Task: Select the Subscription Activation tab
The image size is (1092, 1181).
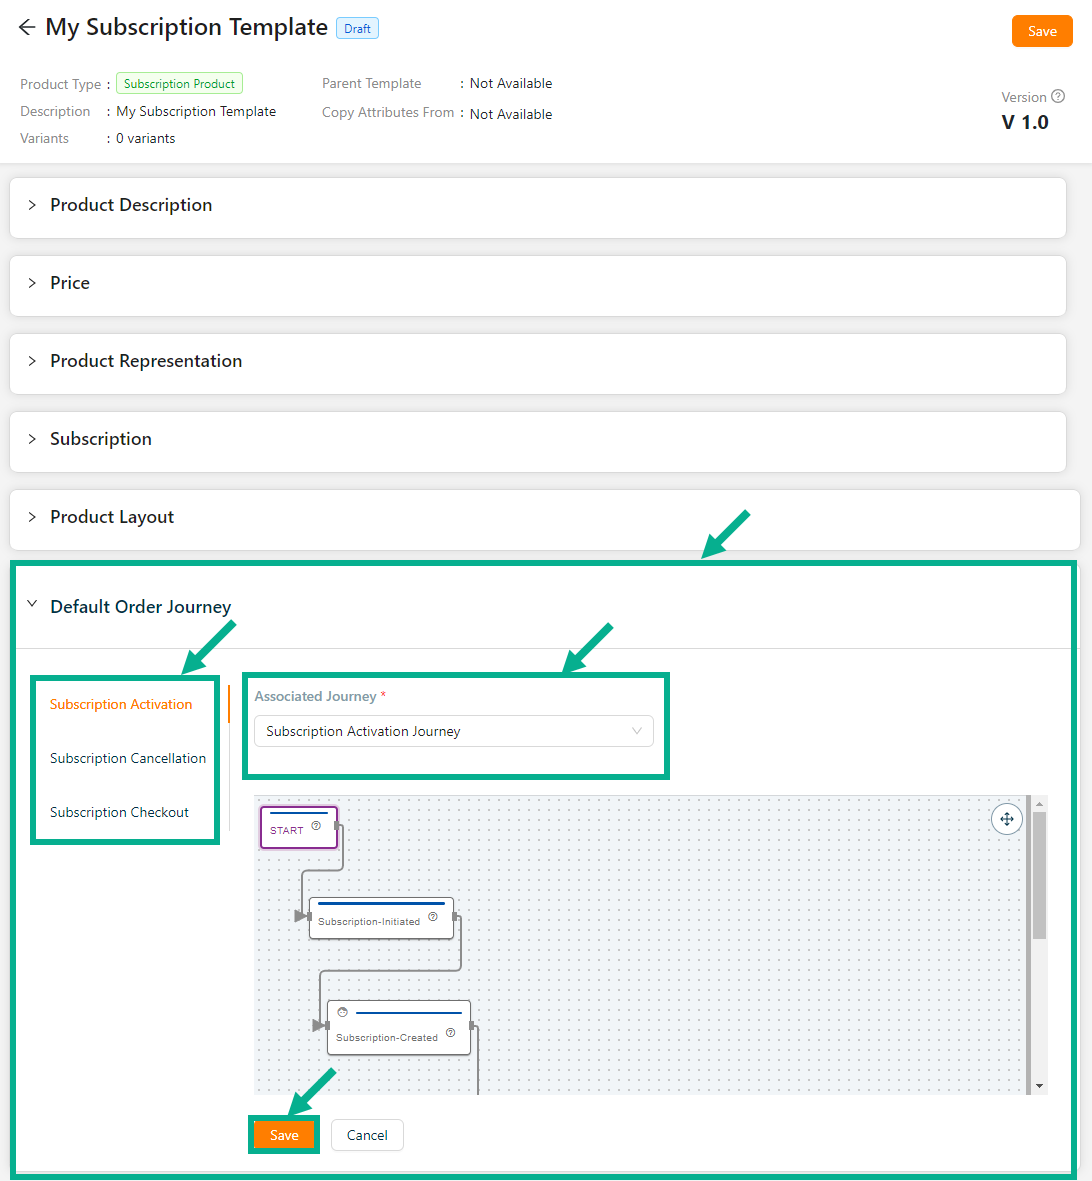Action: click(121, 704)
